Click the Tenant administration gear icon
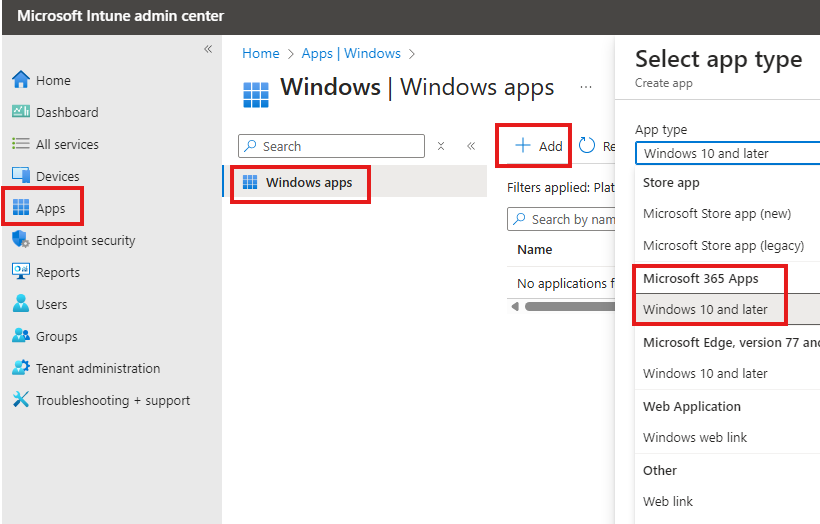The height and width of the screenshot is (524, 820). (x=21, y=368)
